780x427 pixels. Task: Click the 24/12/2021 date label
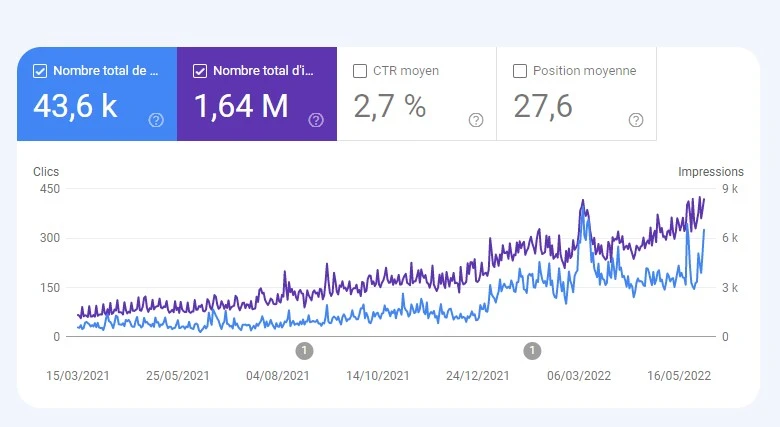[x=478, y=376]
